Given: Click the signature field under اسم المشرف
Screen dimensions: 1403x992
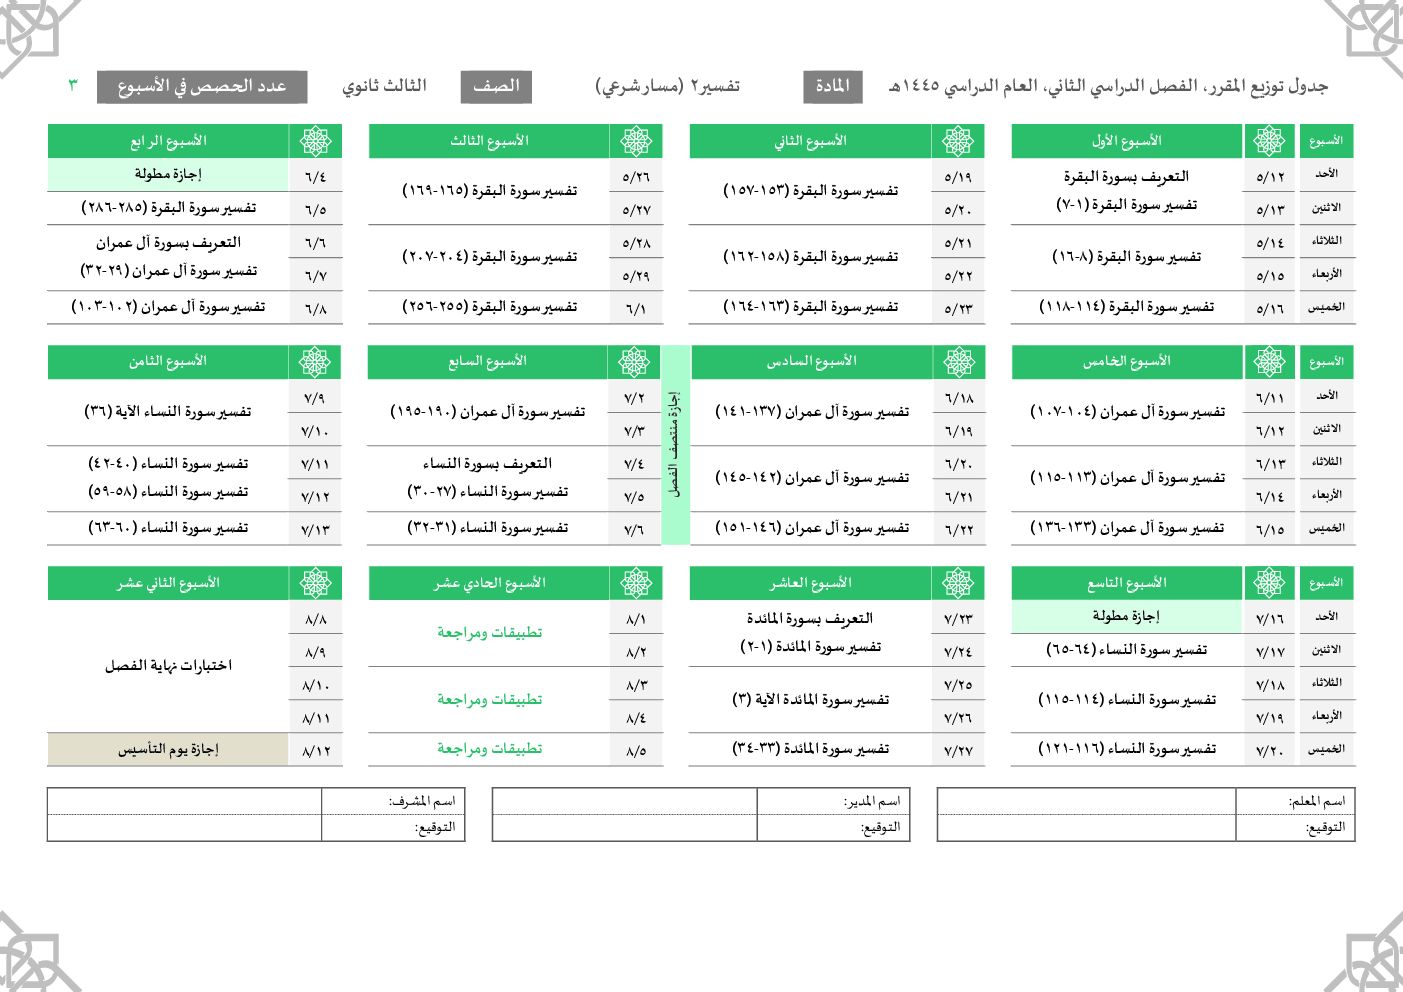Looking at the screenshot, I should [x=184, y=828].
